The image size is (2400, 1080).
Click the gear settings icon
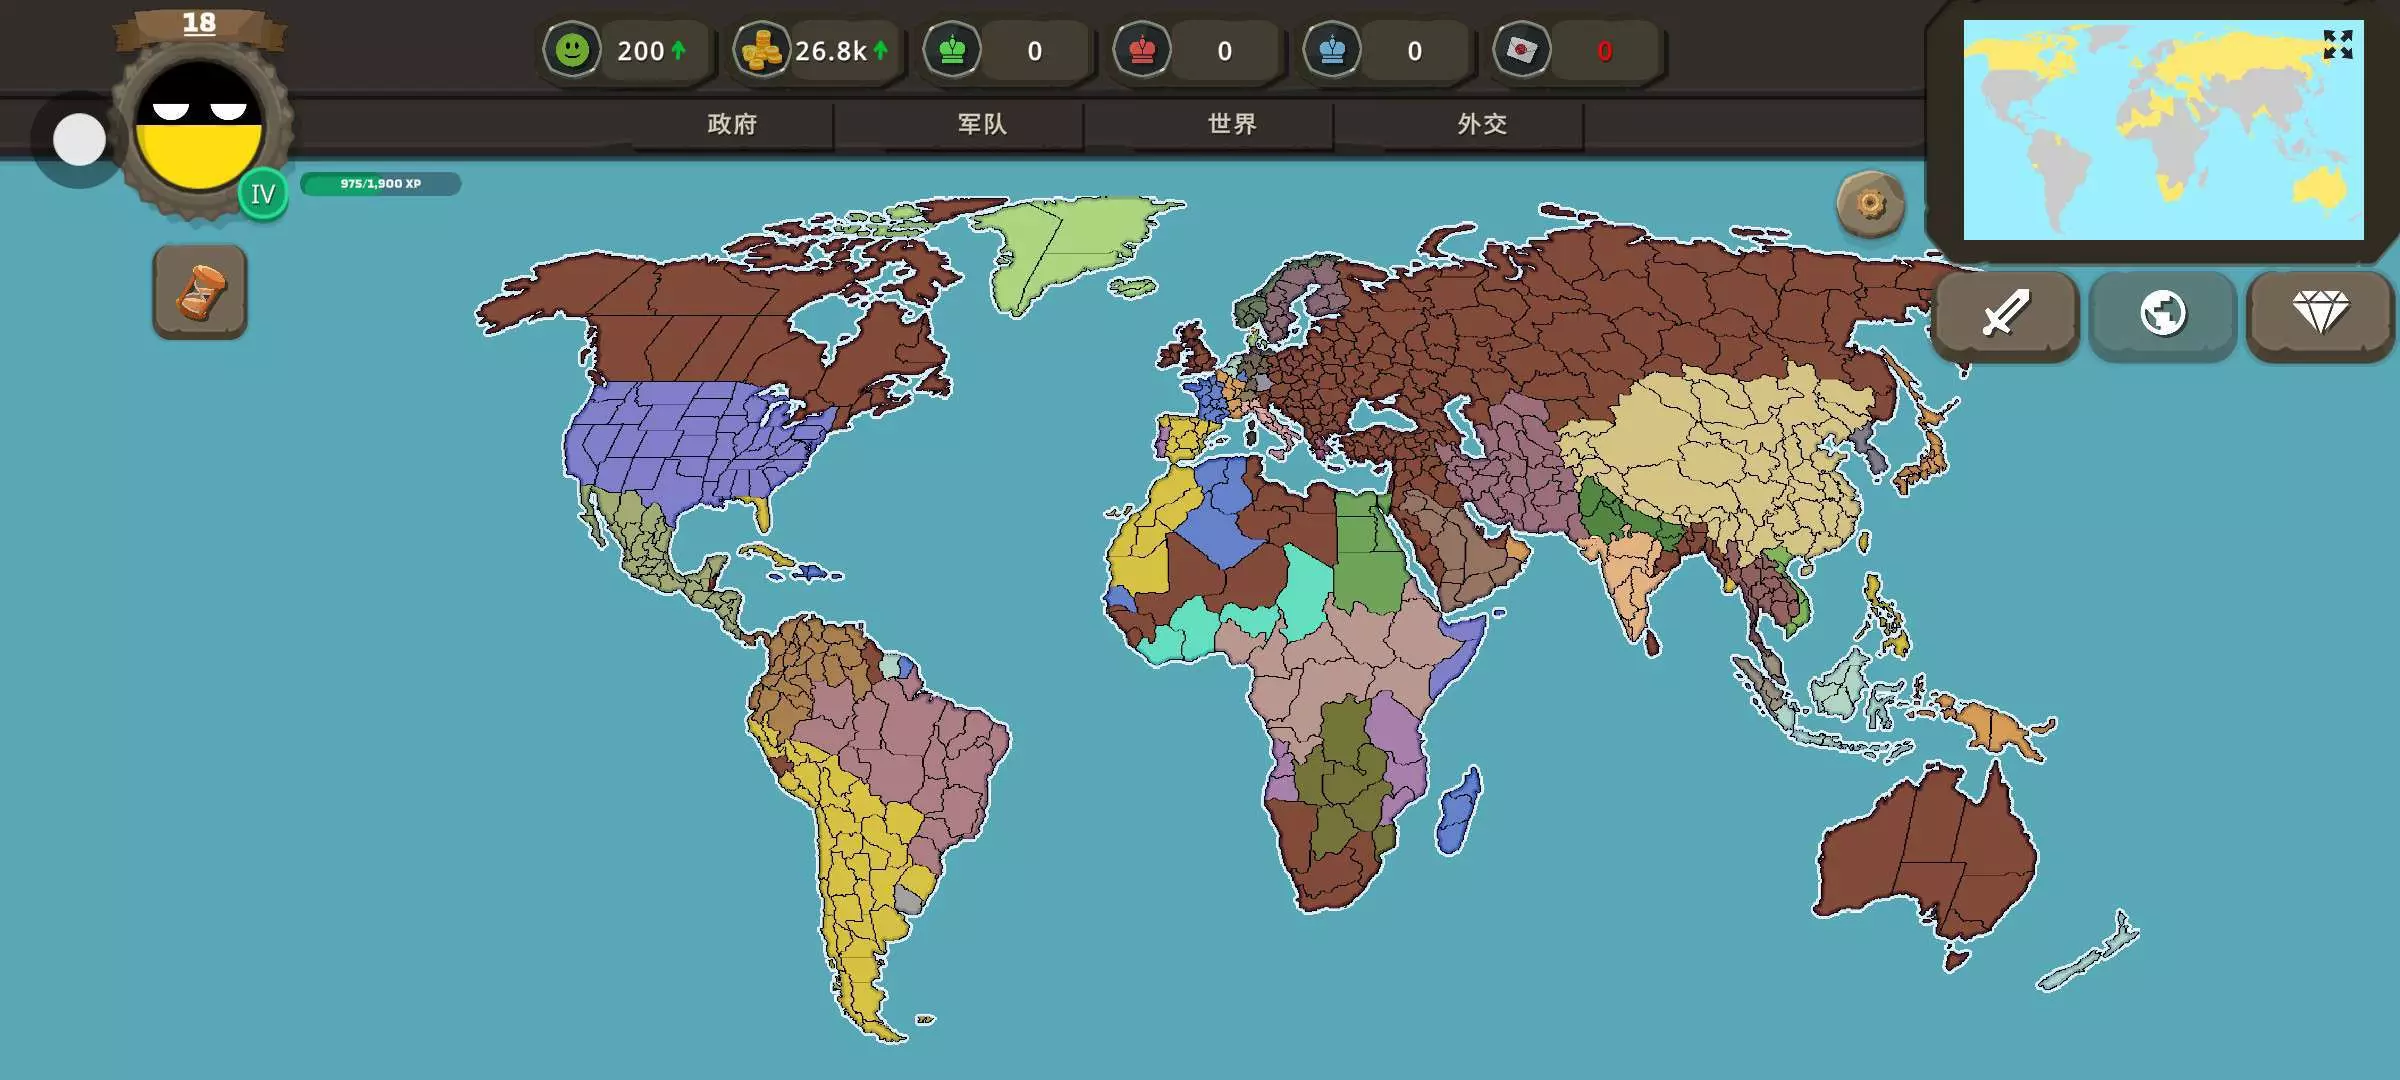click(x=1870, y=204)
